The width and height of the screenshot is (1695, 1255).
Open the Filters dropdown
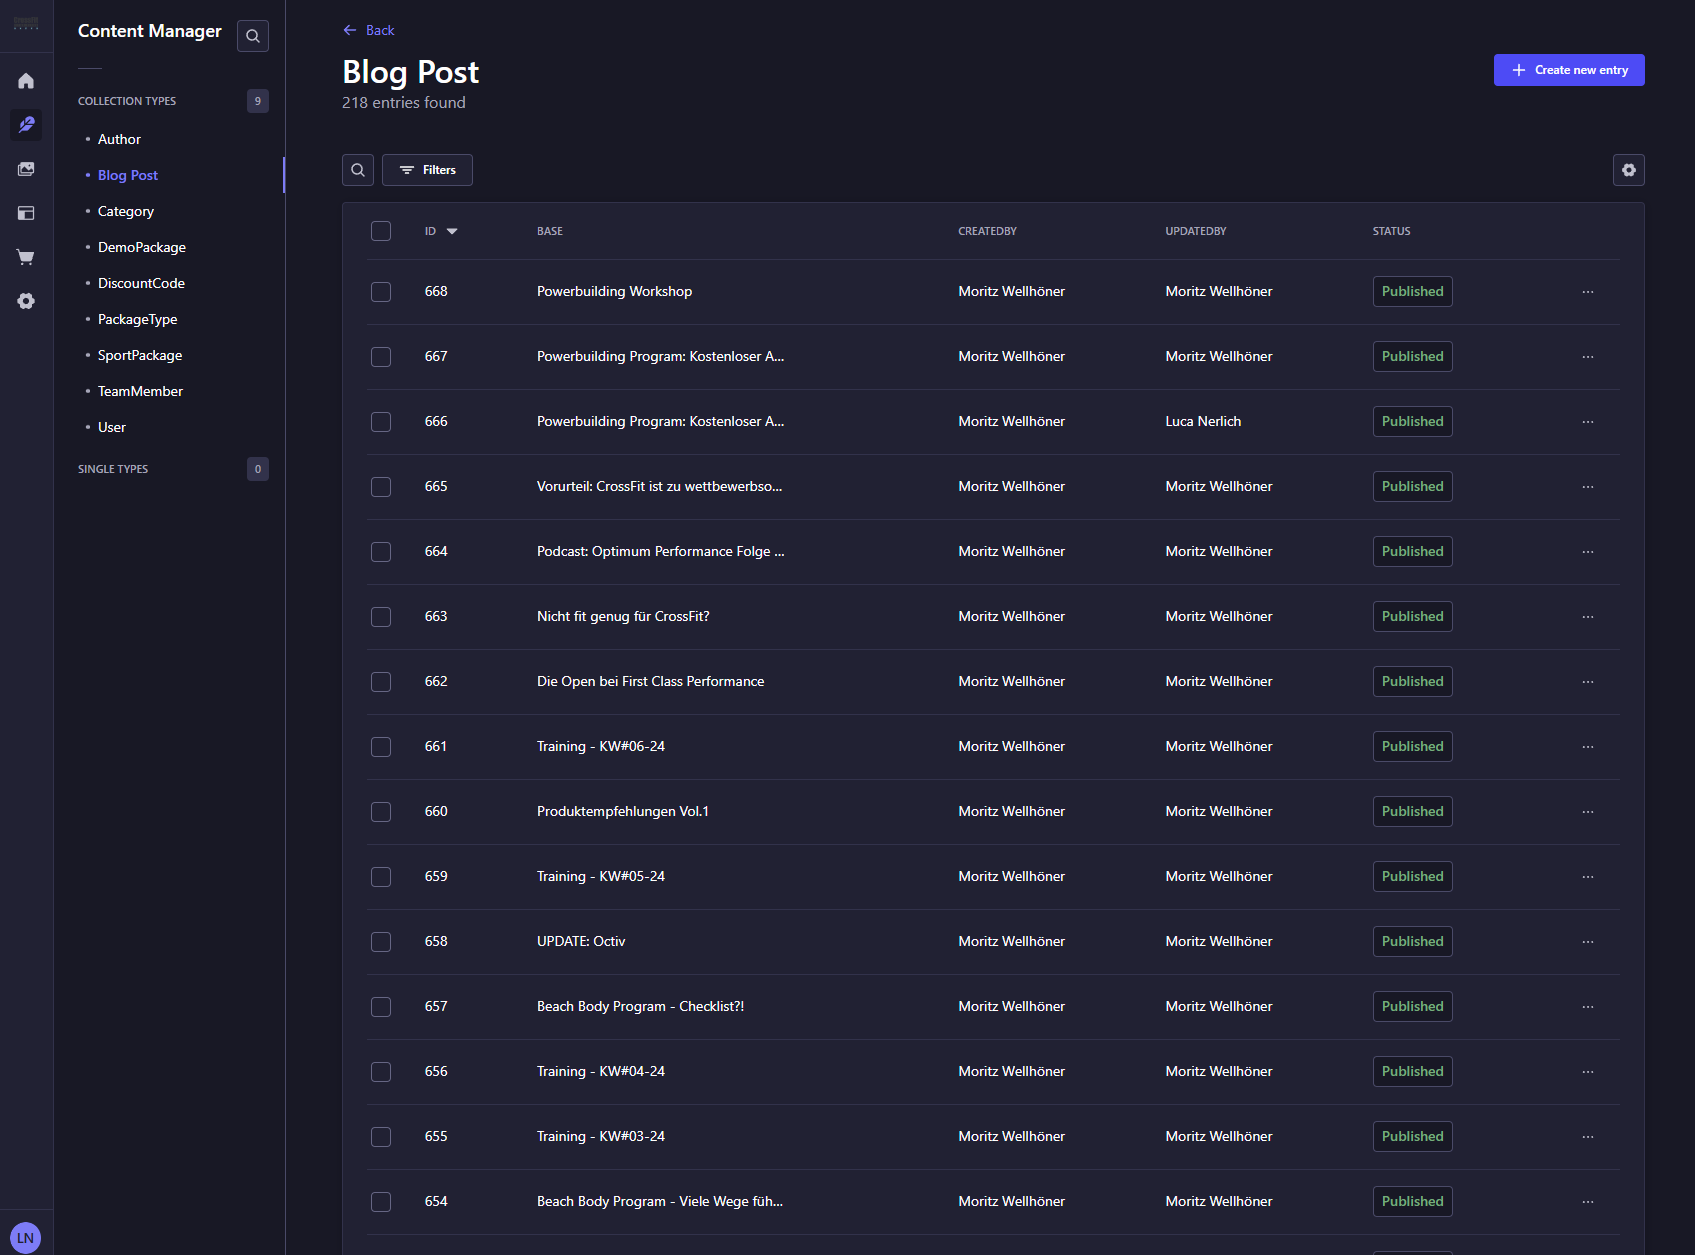click(427, 170)
